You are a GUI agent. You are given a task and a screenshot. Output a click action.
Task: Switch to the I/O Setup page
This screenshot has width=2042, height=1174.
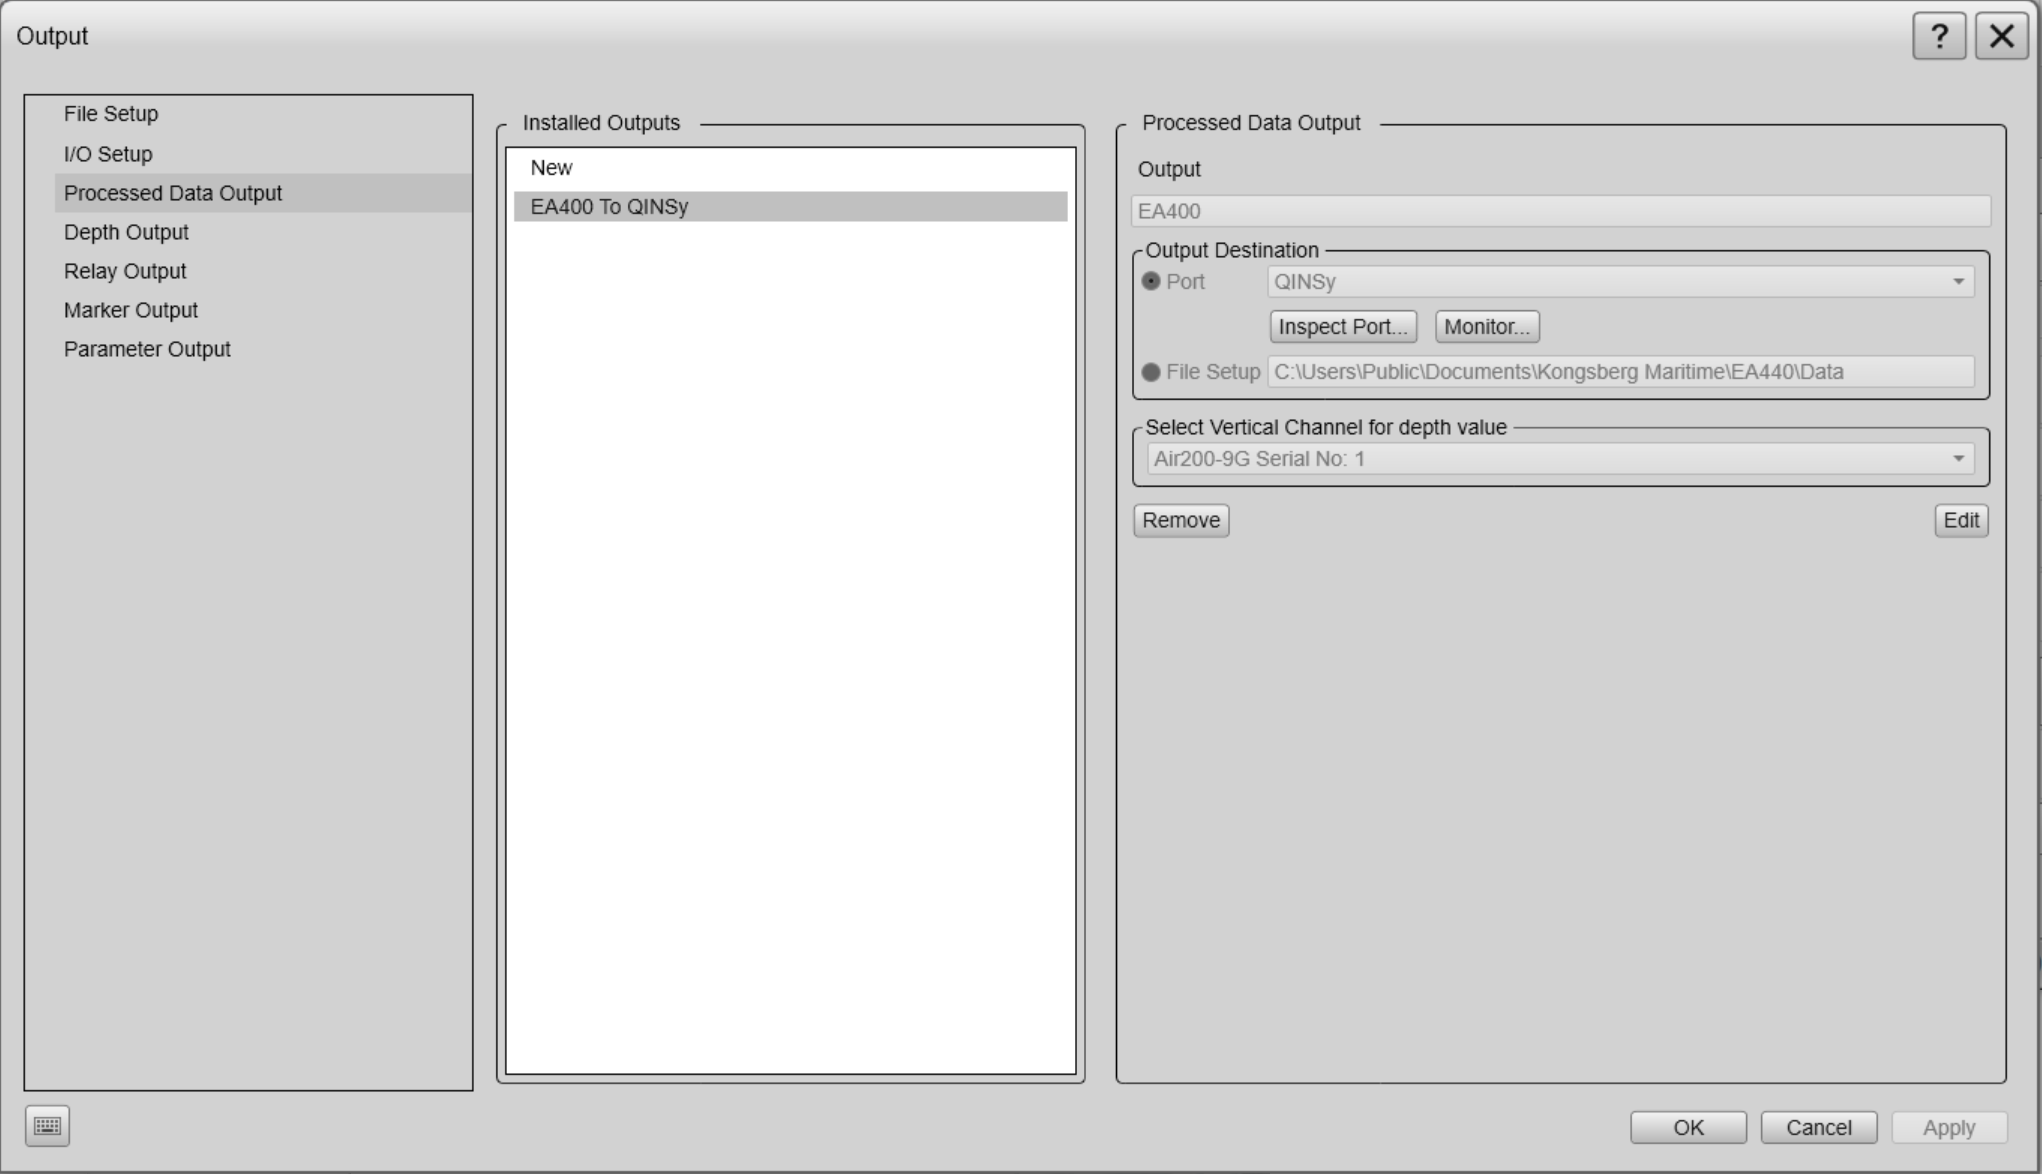[x=108, y=154]
